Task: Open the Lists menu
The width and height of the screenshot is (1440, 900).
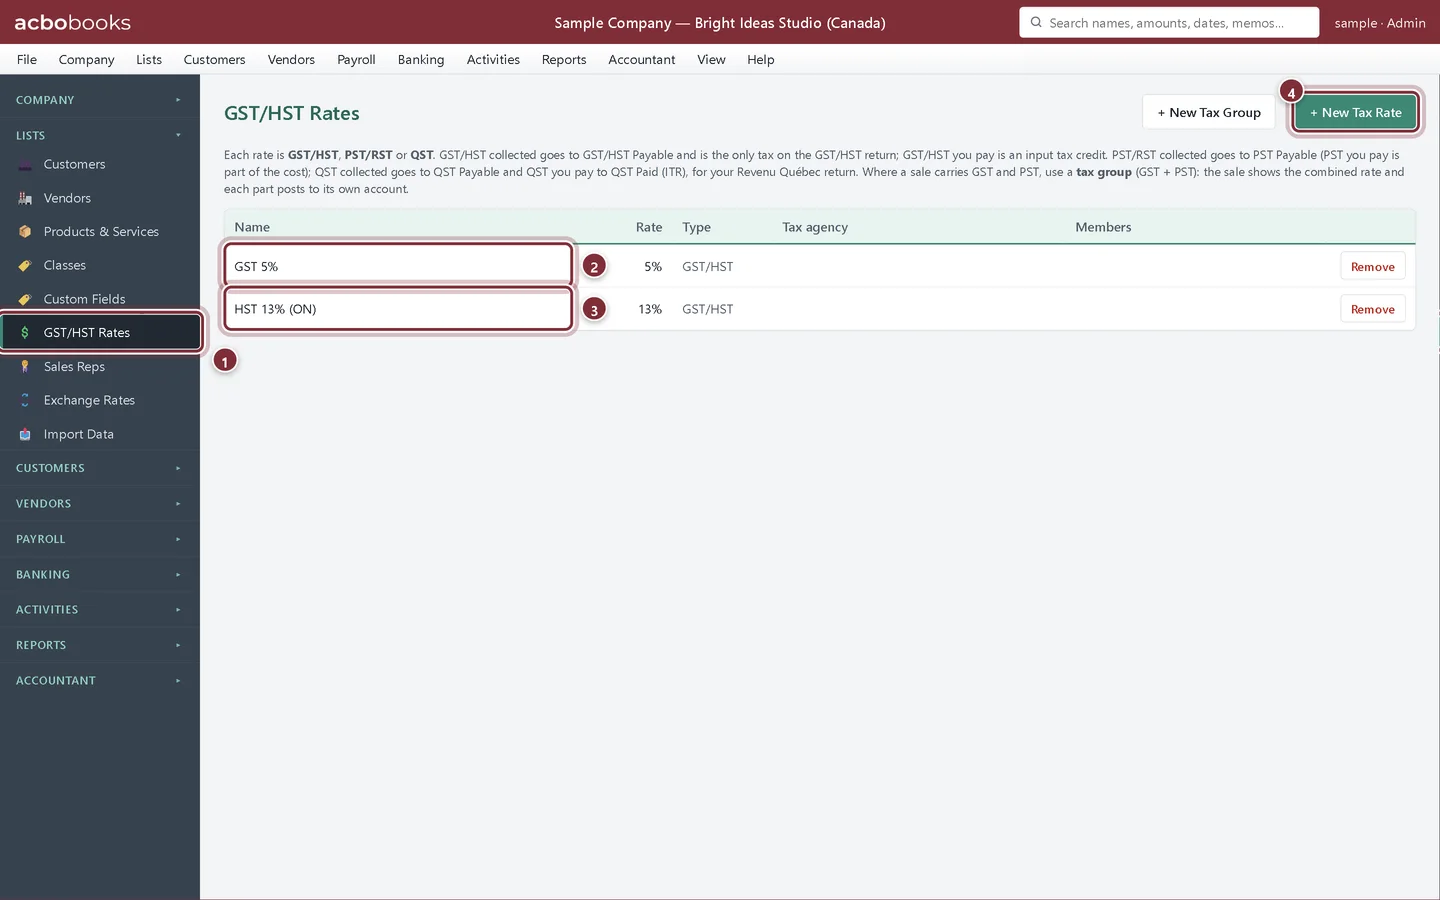Action: [149, 59]
